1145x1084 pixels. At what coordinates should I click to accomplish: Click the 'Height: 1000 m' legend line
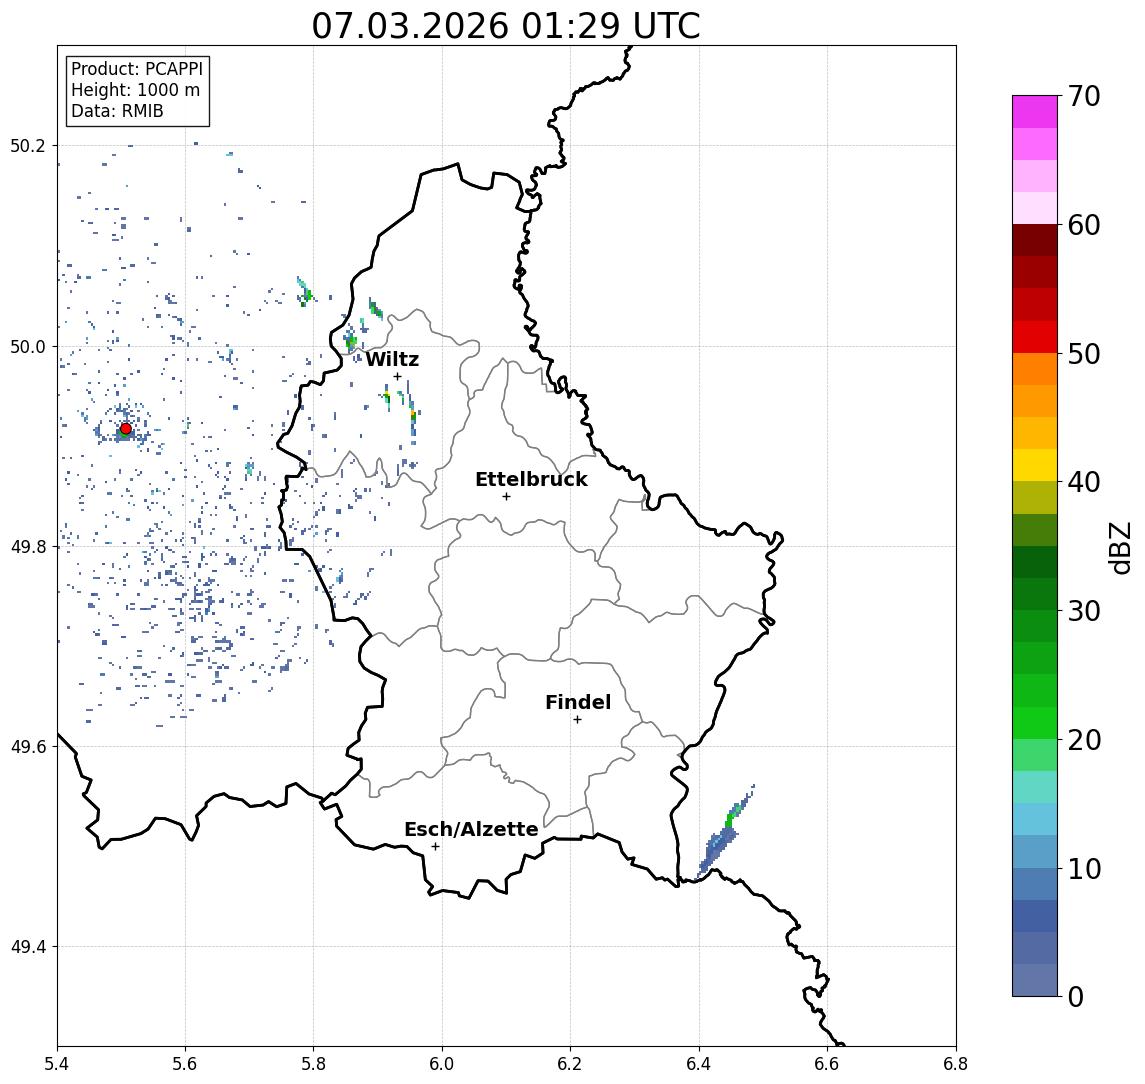(x=135, y=90)
